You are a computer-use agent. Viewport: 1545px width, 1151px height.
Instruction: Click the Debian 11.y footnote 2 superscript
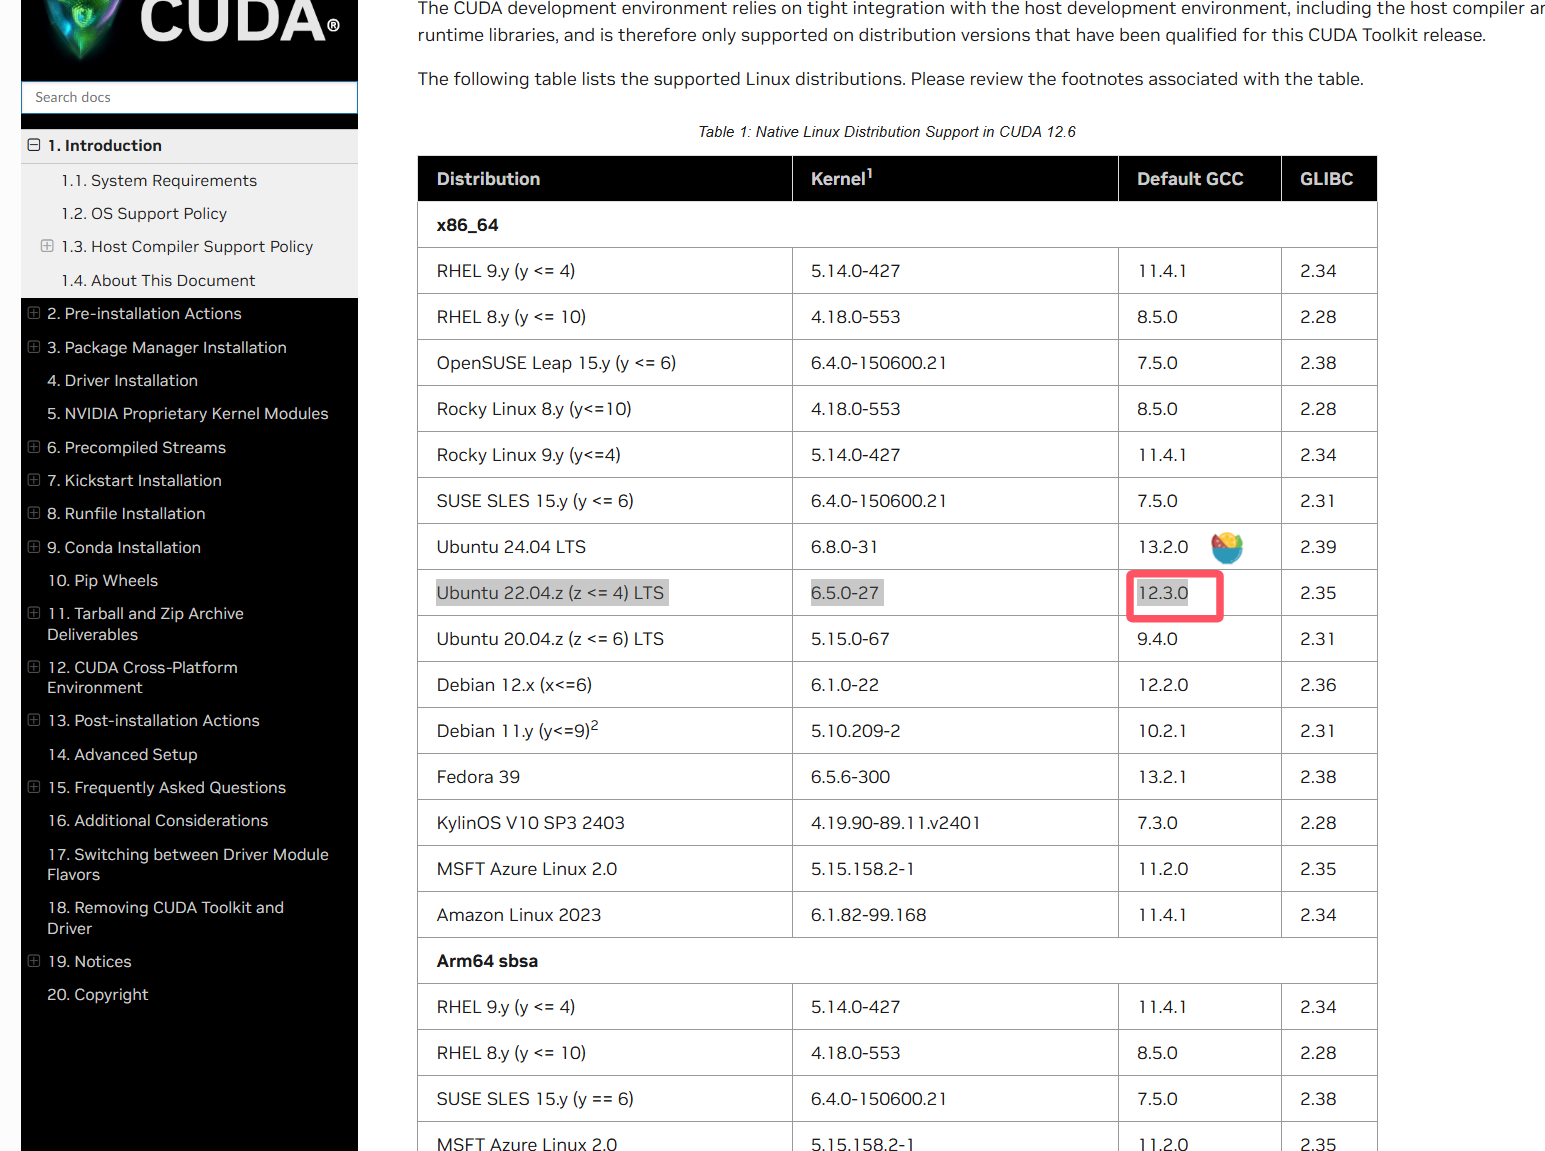(x=594, y=725)
